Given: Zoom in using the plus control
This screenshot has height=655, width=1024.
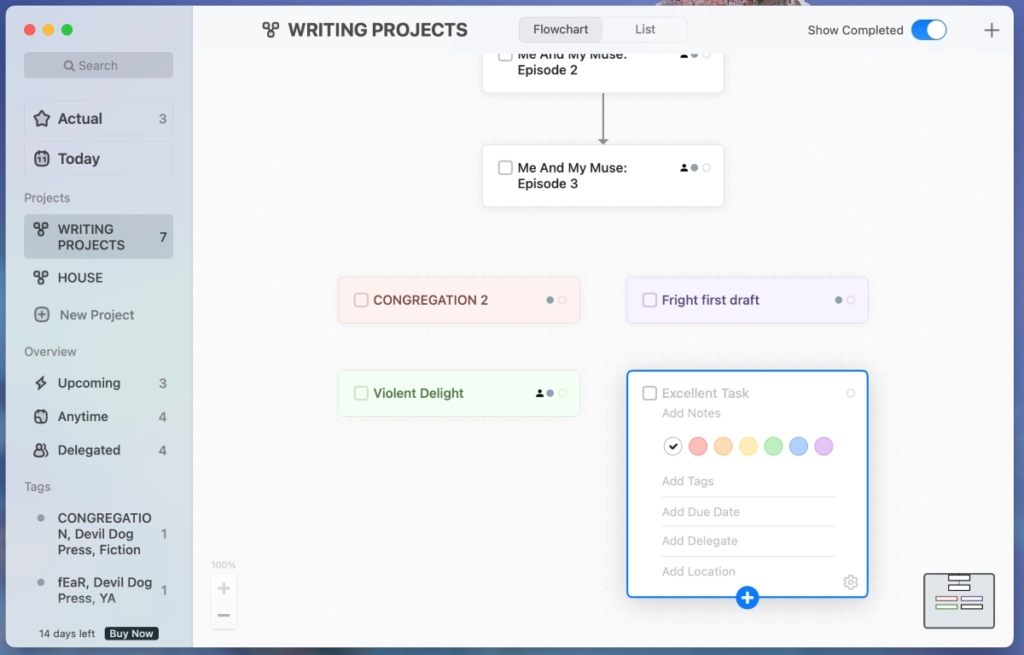Looking at the screenshot, I should (x=223, y=588).
